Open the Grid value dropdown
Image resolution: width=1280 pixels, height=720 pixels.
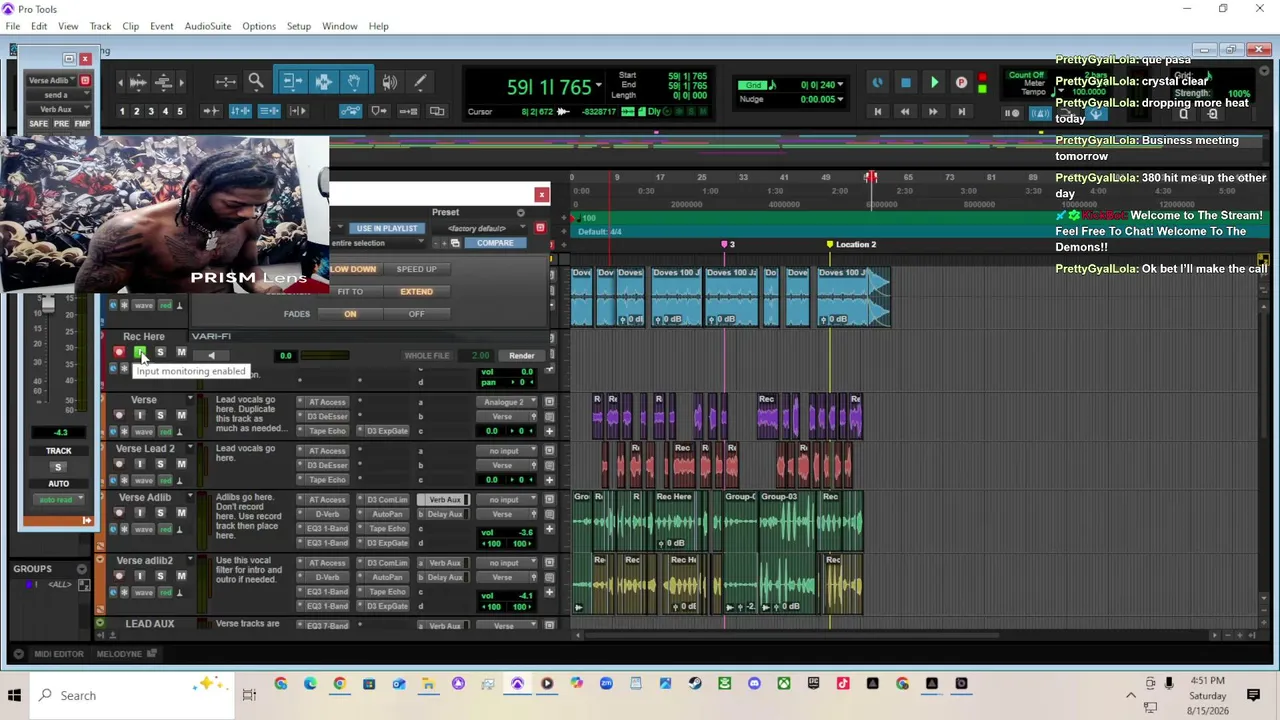[x=840, y=85]
